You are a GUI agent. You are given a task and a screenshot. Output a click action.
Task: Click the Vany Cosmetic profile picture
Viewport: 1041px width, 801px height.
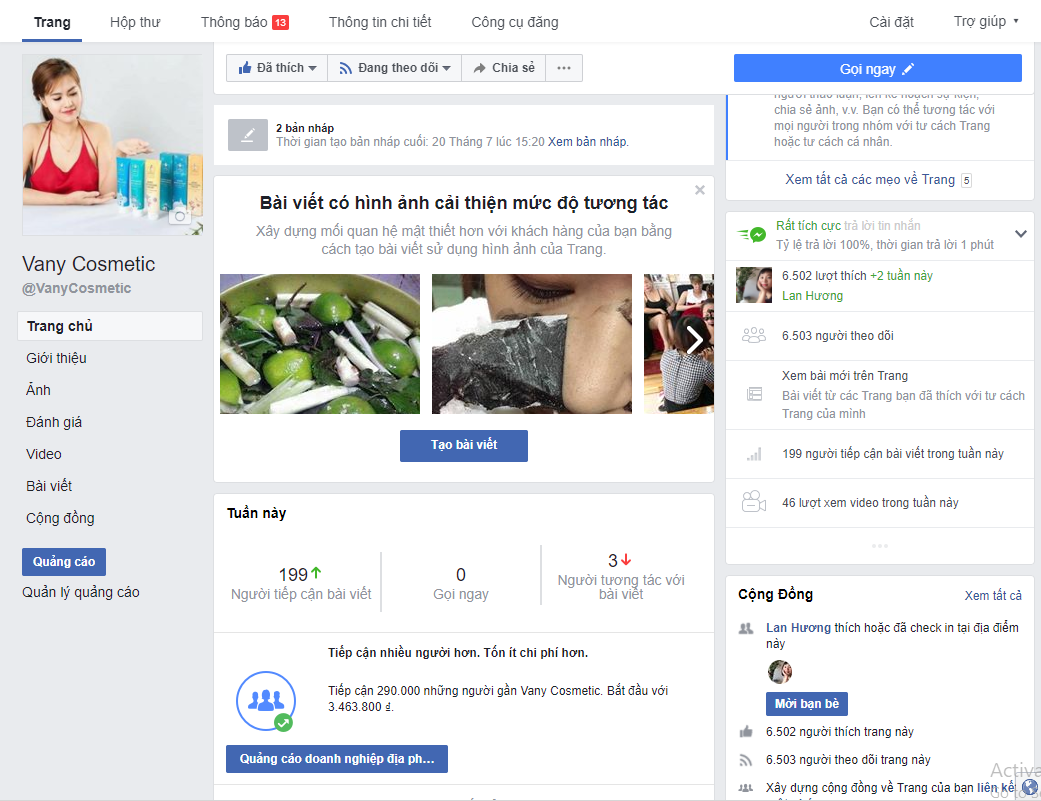(112, 145)
